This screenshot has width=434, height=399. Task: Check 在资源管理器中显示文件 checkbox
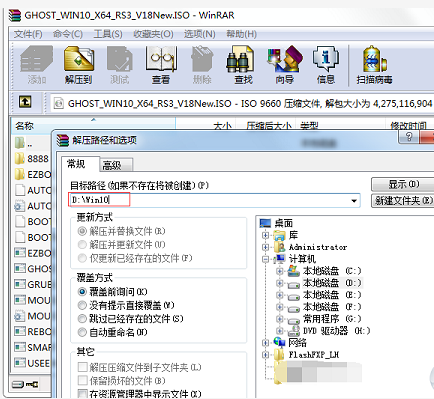coord(82,394)
